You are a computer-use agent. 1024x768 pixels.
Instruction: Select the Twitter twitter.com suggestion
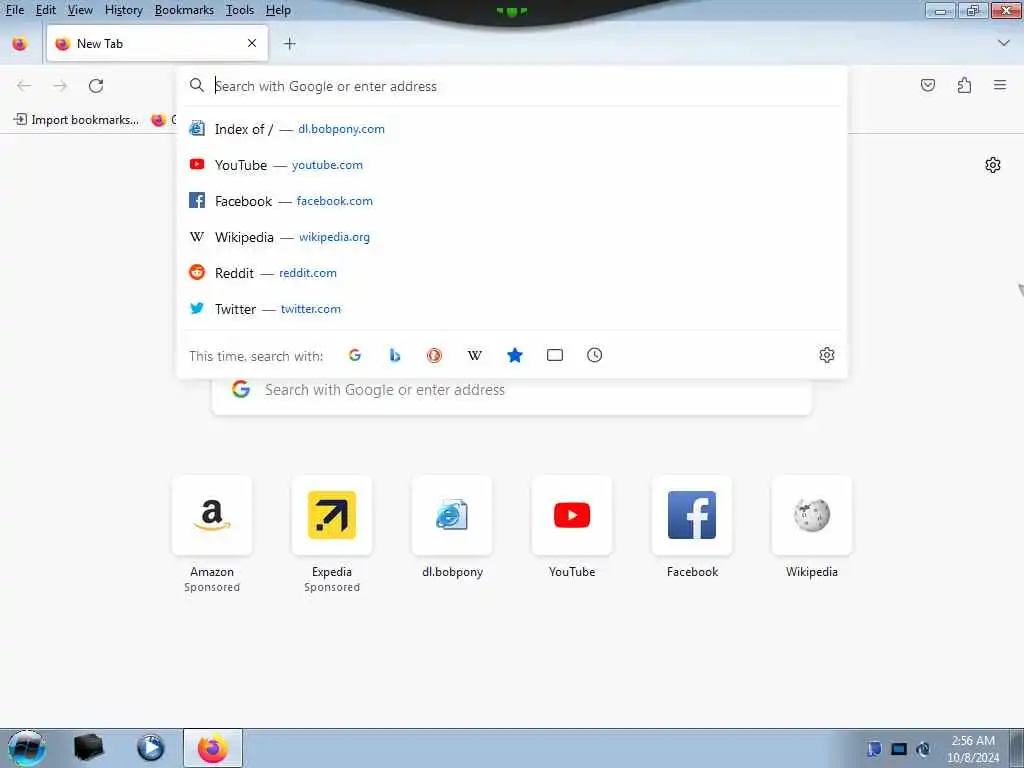pyautogui.click(x=512, y=308)
